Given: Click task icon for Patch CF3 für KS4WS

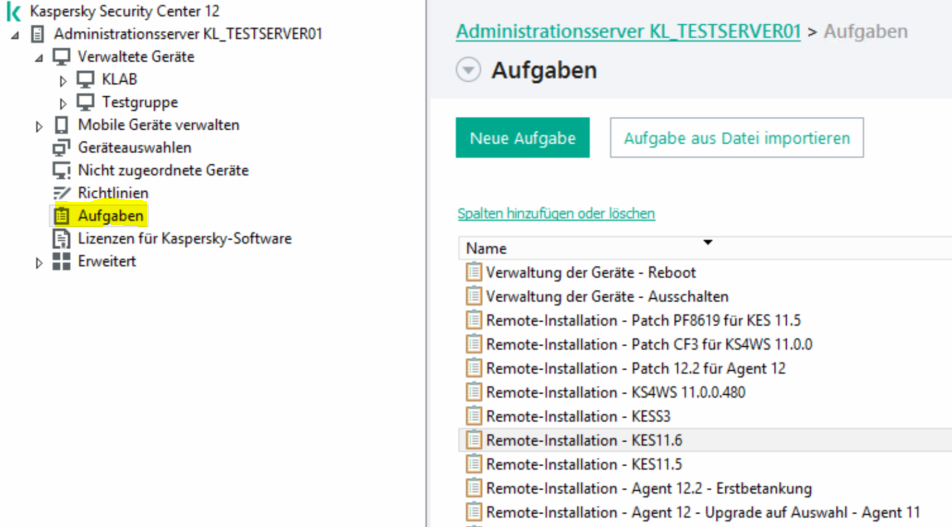Looking at the screenshot, I should coord(474,344).
